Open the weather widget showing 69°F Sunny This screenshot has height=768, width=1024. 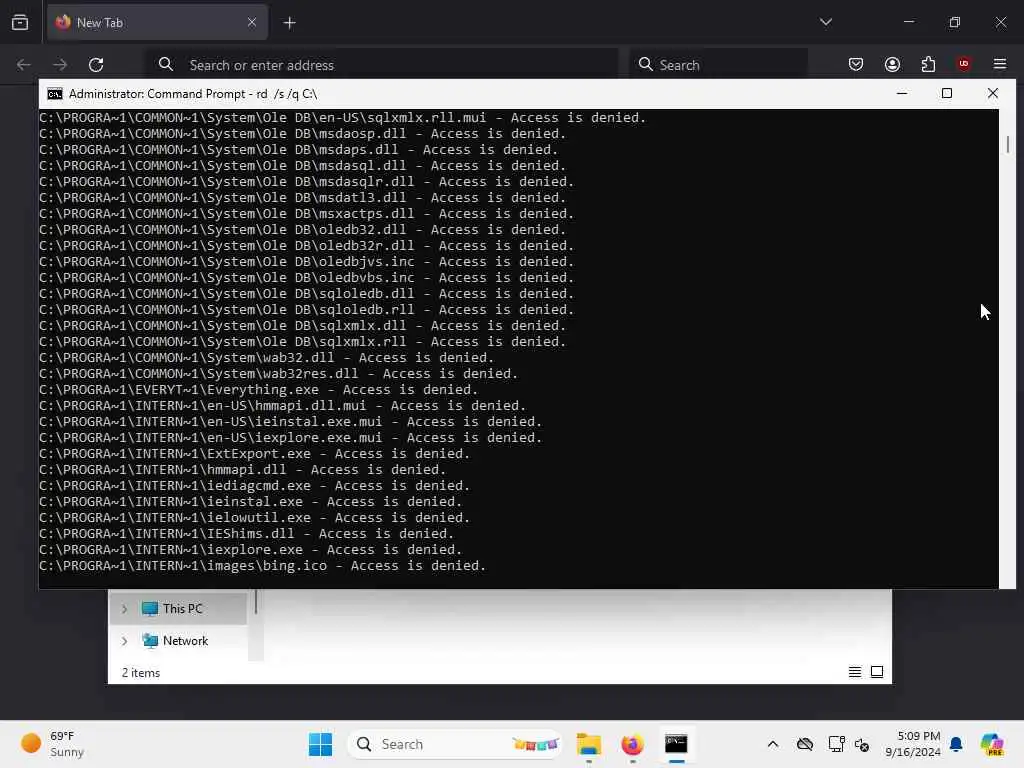pos(52,744)
